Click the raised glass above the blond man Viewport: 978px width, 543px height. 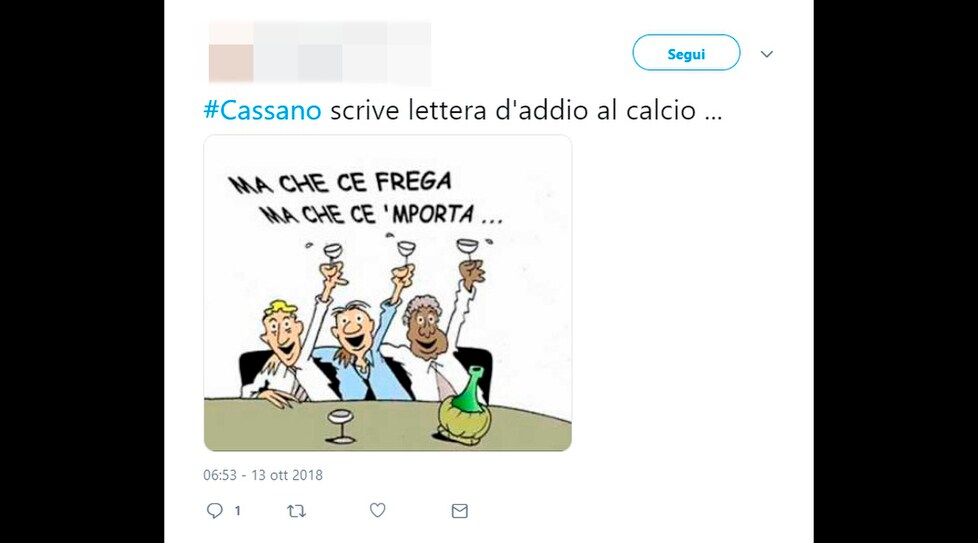coord(332,252)
